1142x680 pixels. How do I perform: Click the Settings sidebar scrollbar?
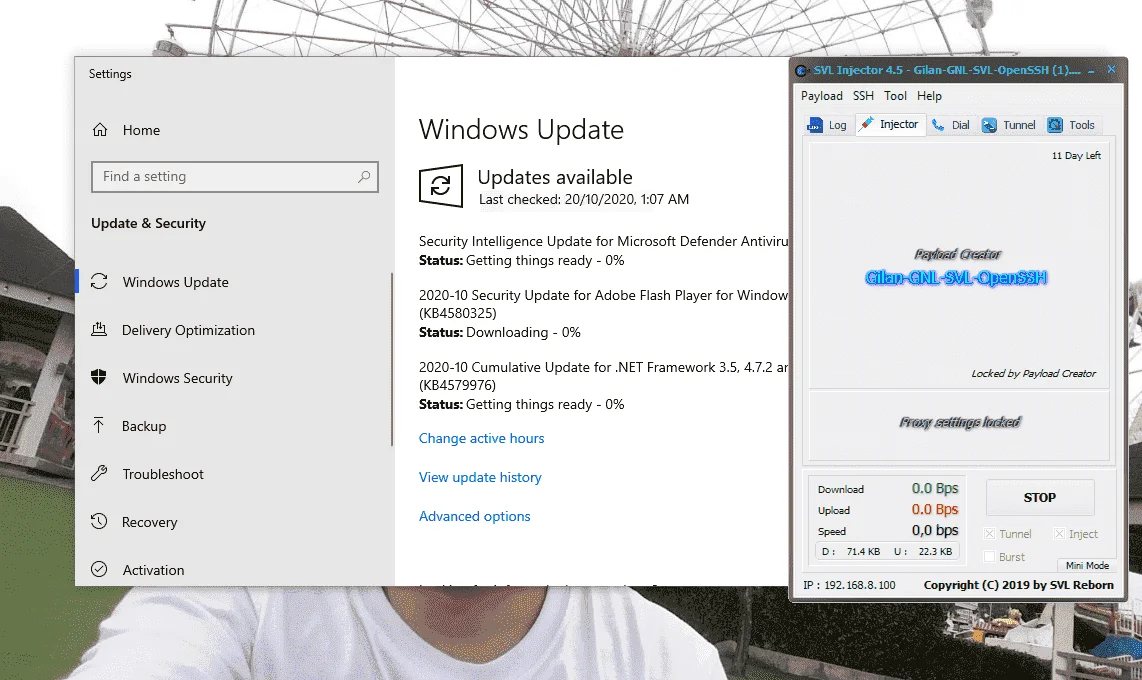pos(392,360)
